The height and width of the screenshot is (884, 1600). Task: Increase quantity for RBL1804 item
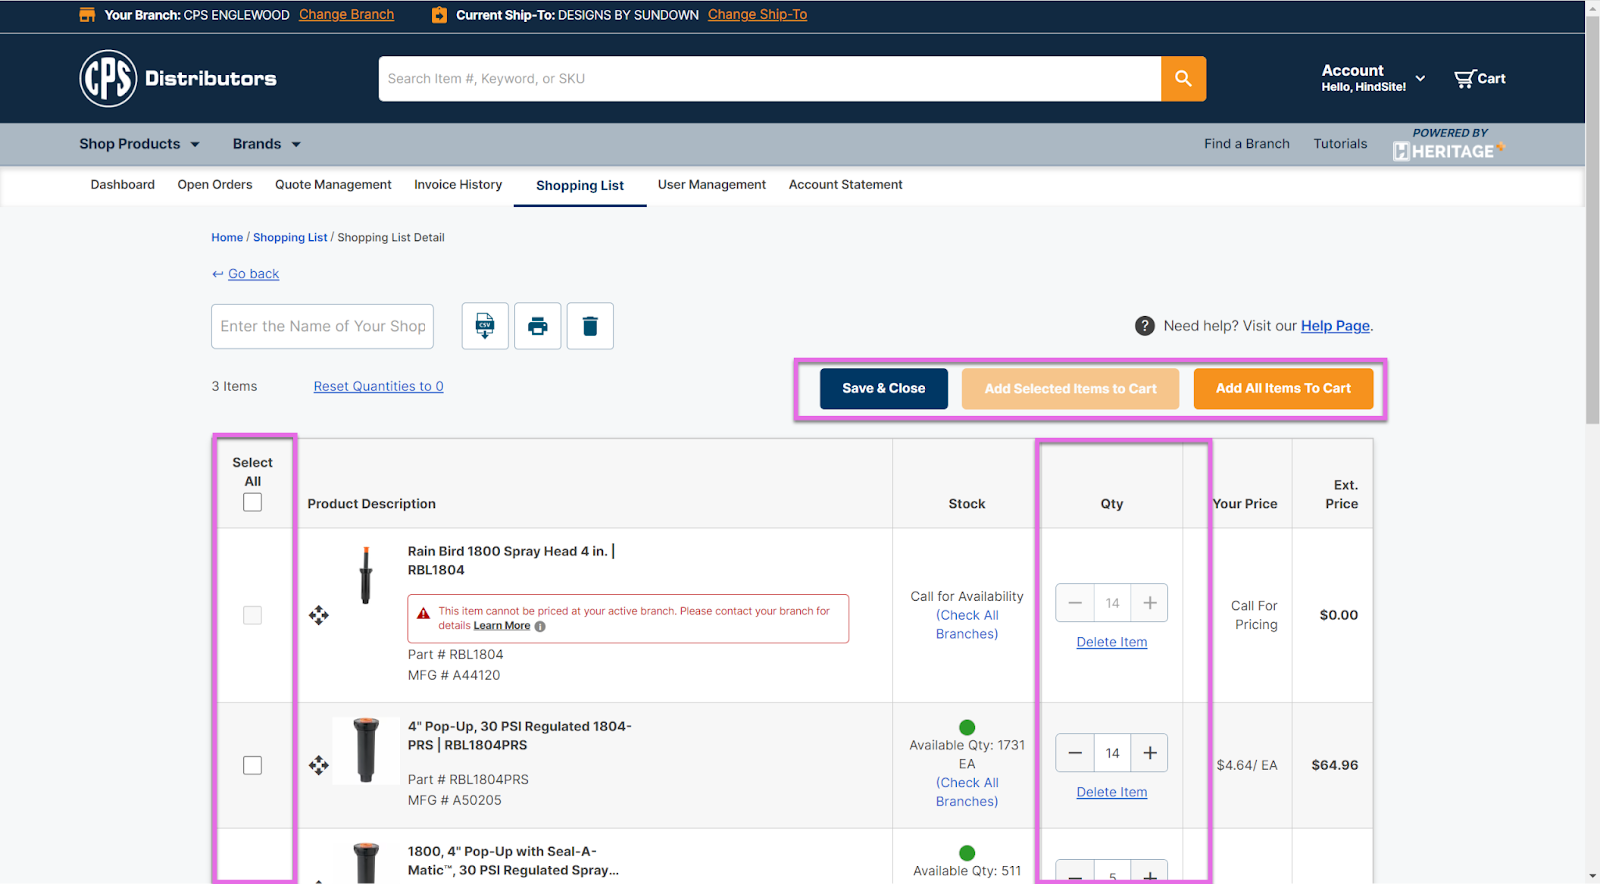1150,603
